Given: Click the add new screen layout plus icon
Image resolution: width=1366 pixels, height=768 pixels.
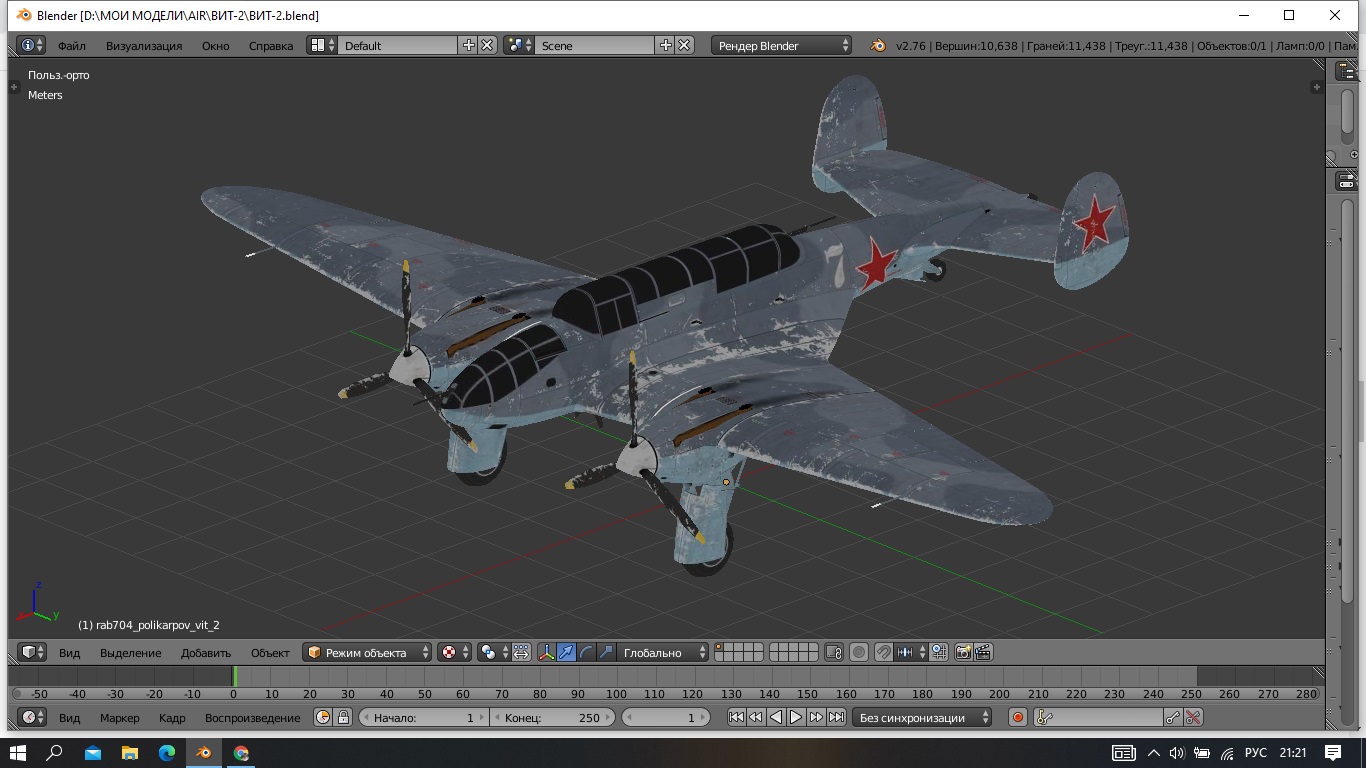Looking at the screenshot, I should click(468, 45).
